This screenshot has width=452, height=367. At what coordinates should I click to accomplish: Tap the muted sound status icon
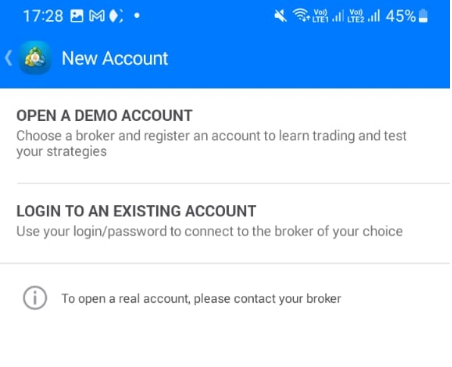tap(281, 16)
